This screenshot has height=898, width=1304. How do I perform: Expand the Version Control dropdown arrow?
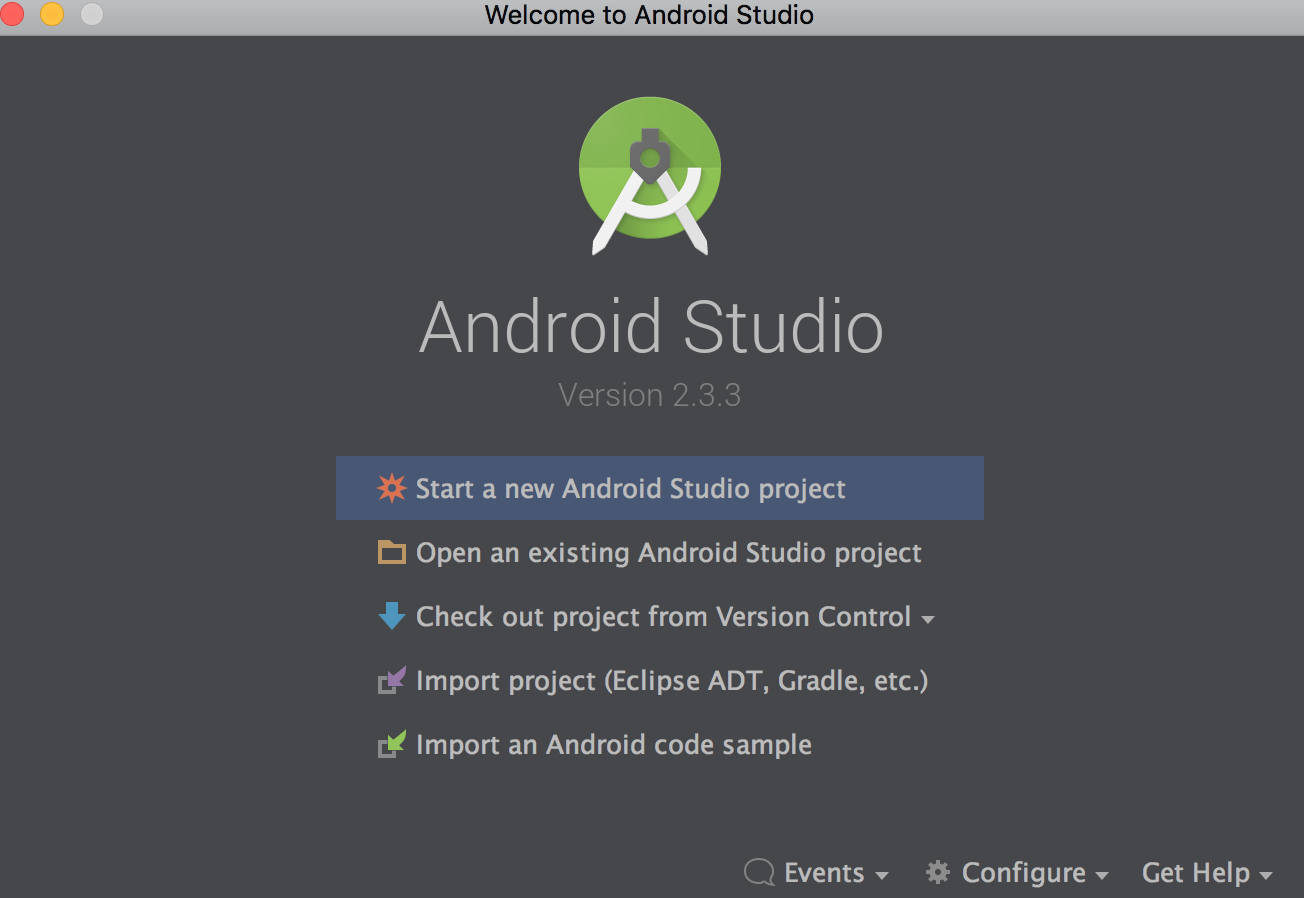pyautogui.click(x=928, y=620)
